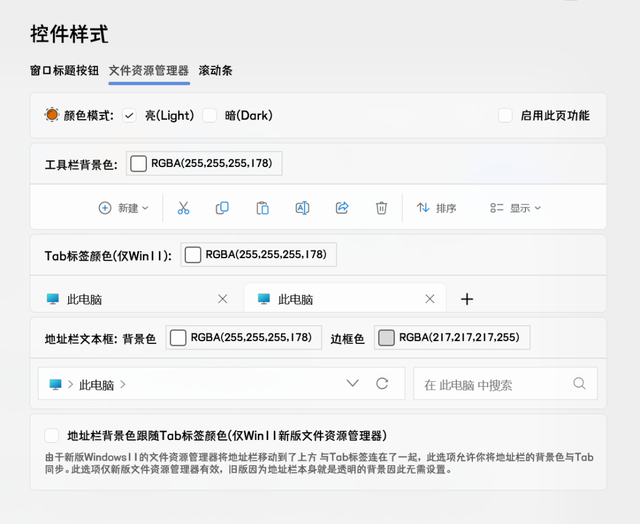640x524 pixels.
Task: Switch to the 窗口标题按钮 tab
Action: pos(64,71)
